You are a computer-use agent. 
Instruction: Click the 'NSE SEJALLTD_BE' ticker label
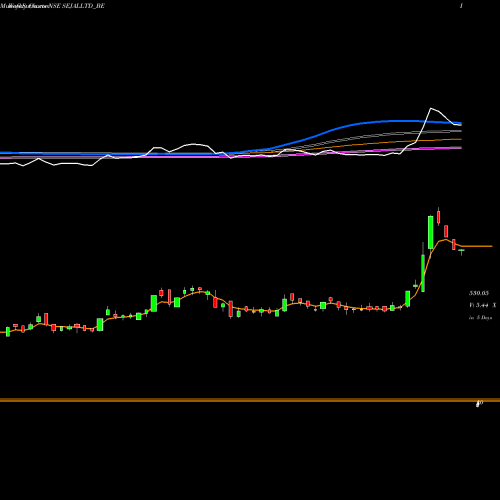tap(76, 6)
